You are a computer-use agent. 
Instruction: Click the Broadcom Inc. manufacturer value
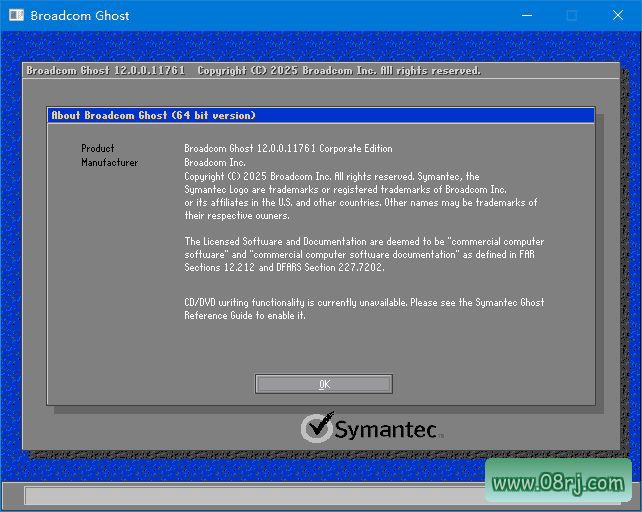pos(215,162)
